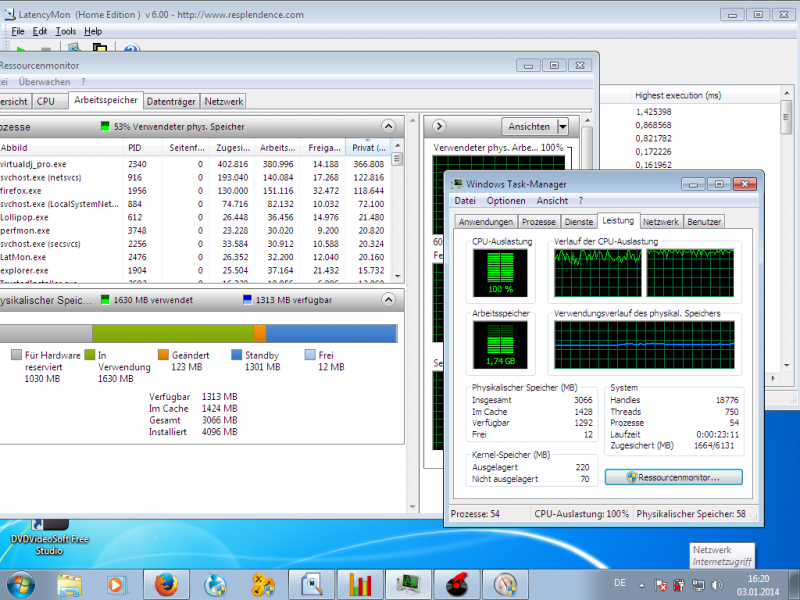Collapse the Prozesse section chevron
This screenshot has height=600, width=800.
pyautogui.click(x=388, y=127)
